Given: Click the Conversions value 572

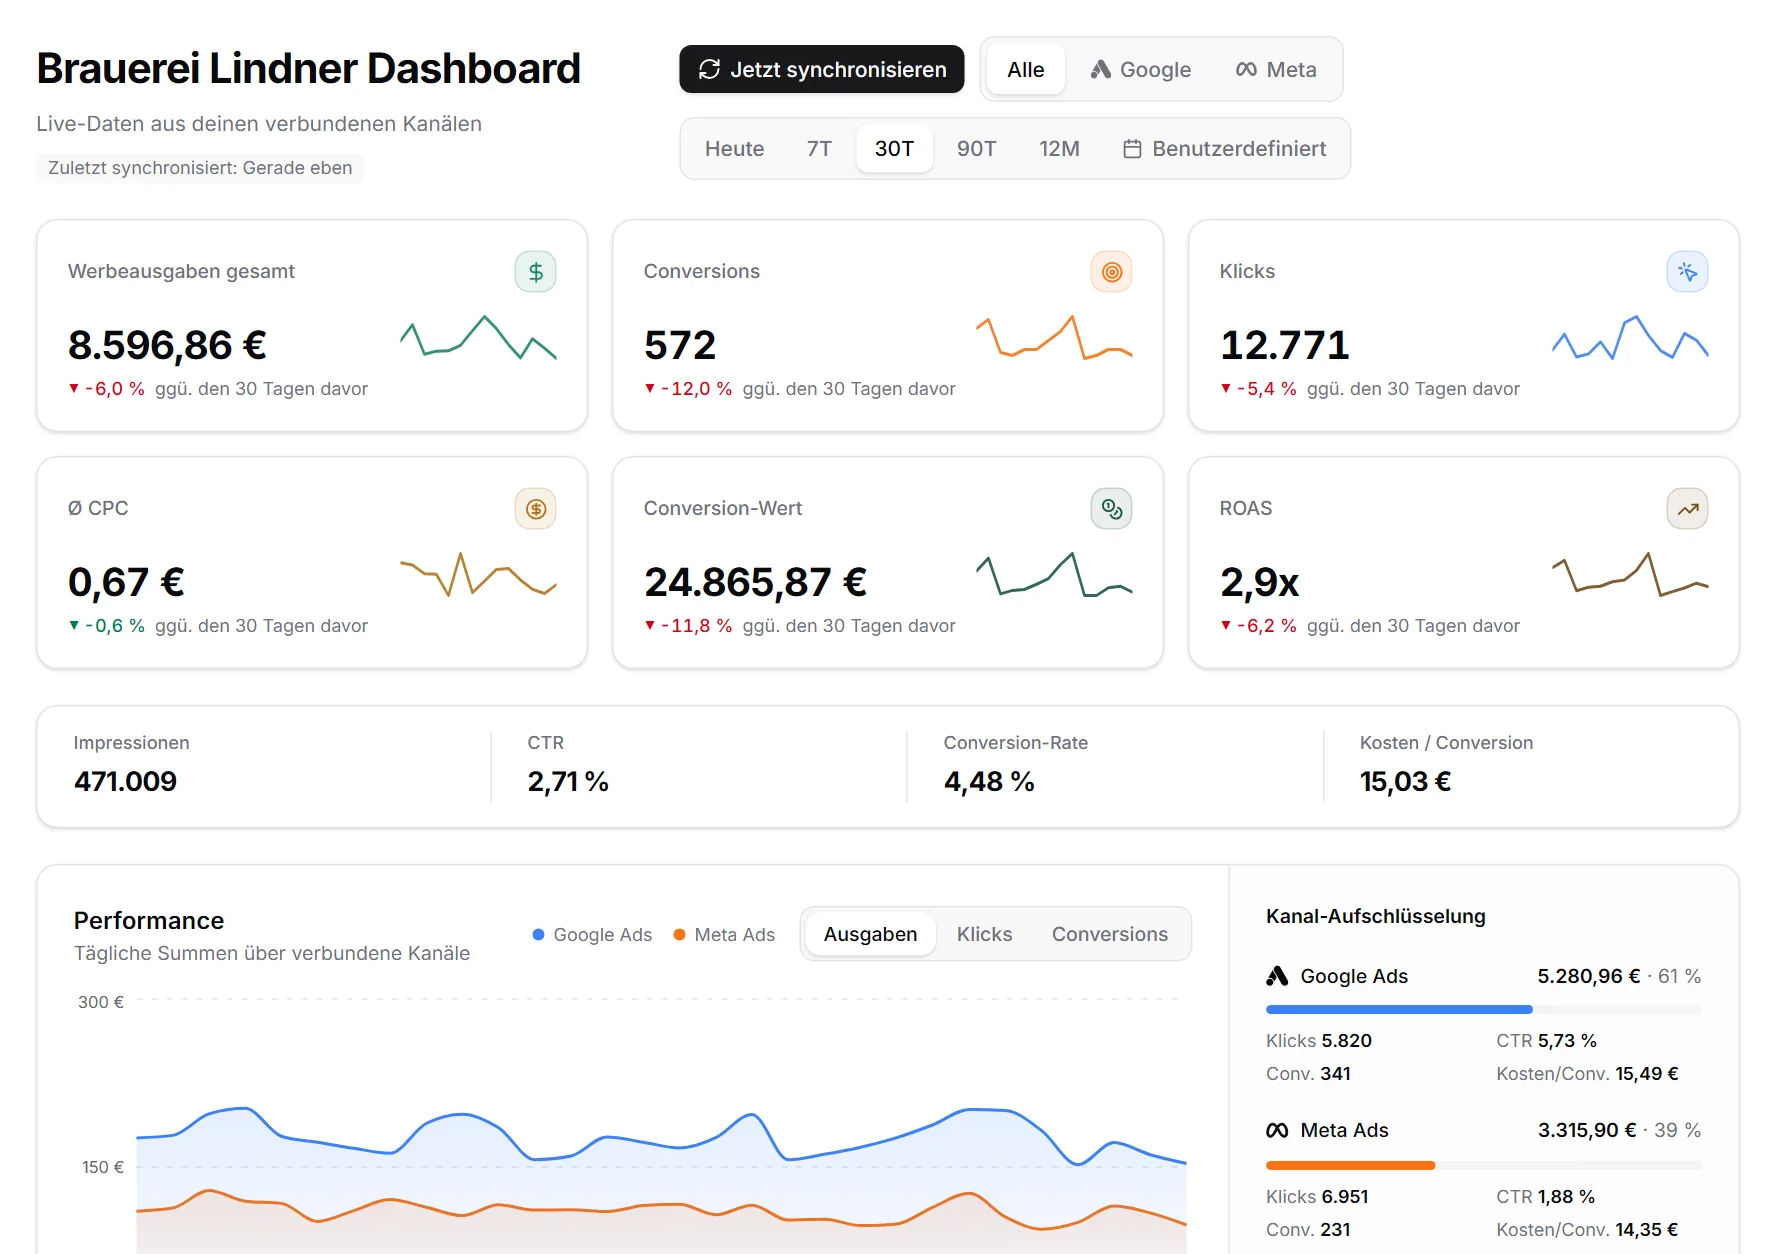Looking at the screenshot, I should [x=680, y=345].
